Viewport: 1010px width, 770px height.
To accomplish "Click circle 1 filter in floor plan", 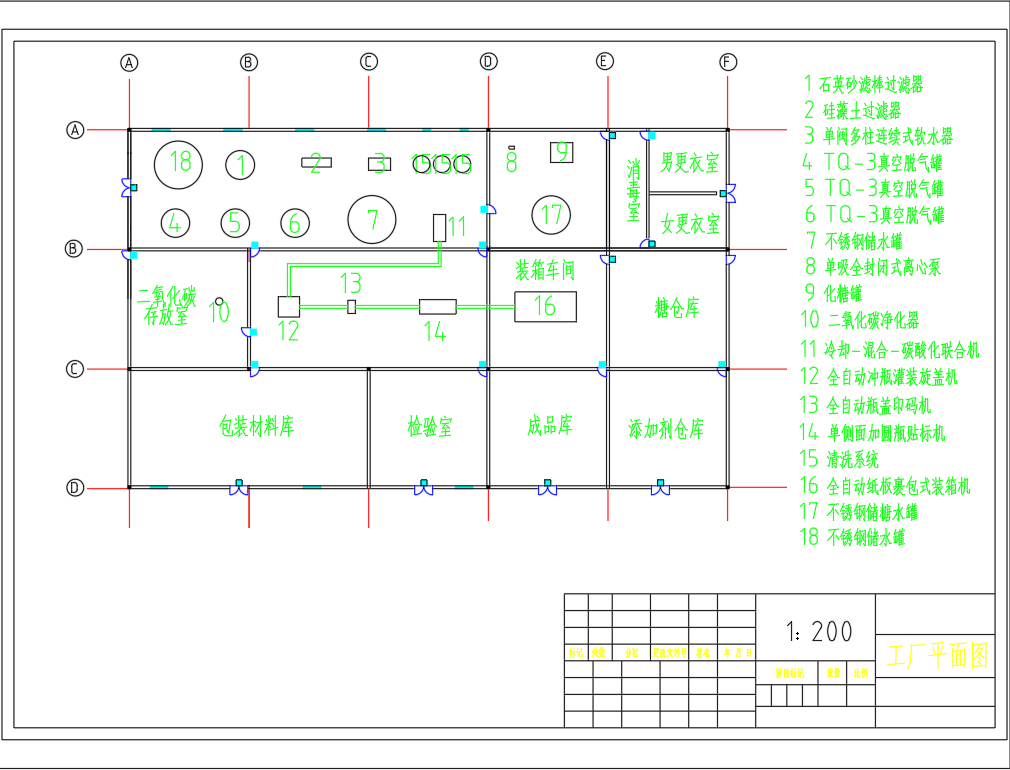I will coord(240,165).
